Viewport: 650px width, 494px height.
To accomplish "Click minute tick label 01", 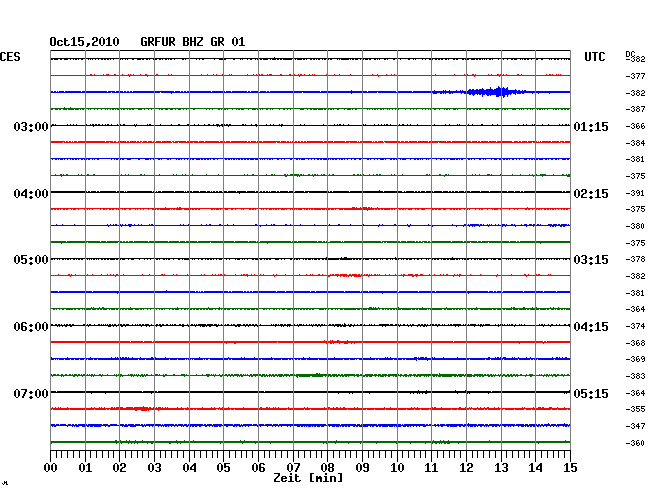I will 85,468.
